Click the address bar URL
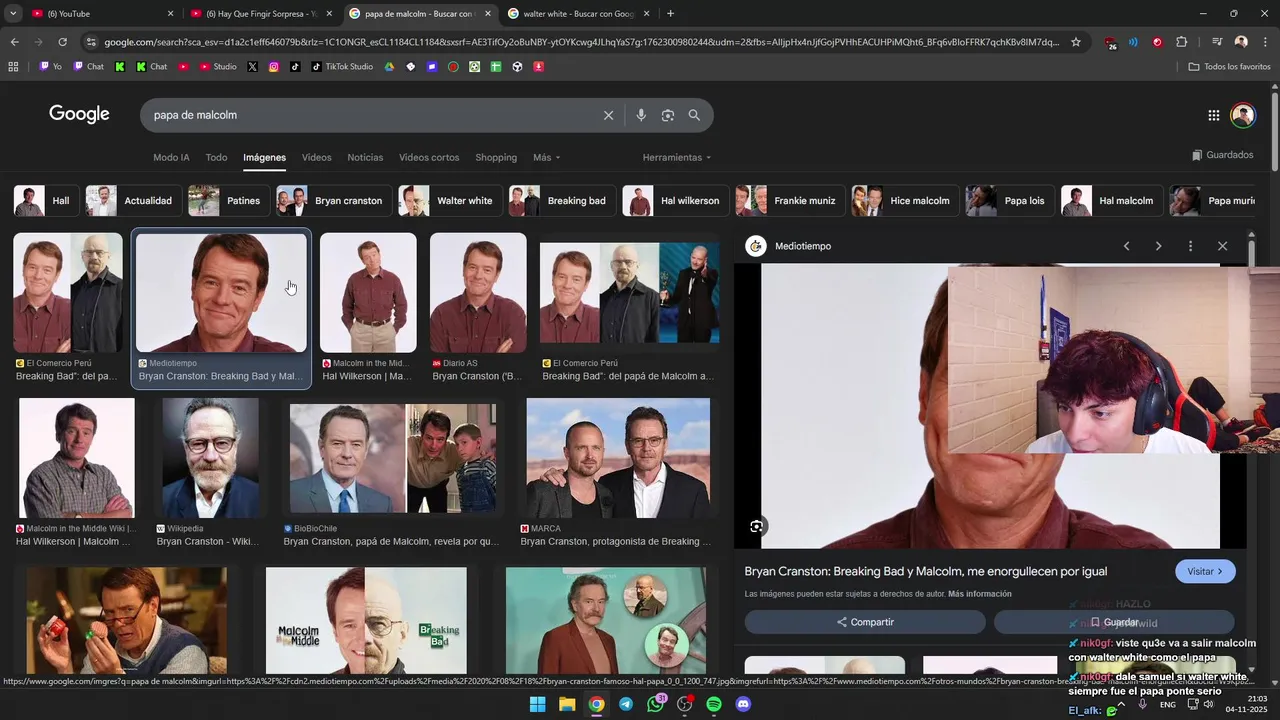This screenshot has width=1280, height=720. pyautogui.click(x=580, y=42)
